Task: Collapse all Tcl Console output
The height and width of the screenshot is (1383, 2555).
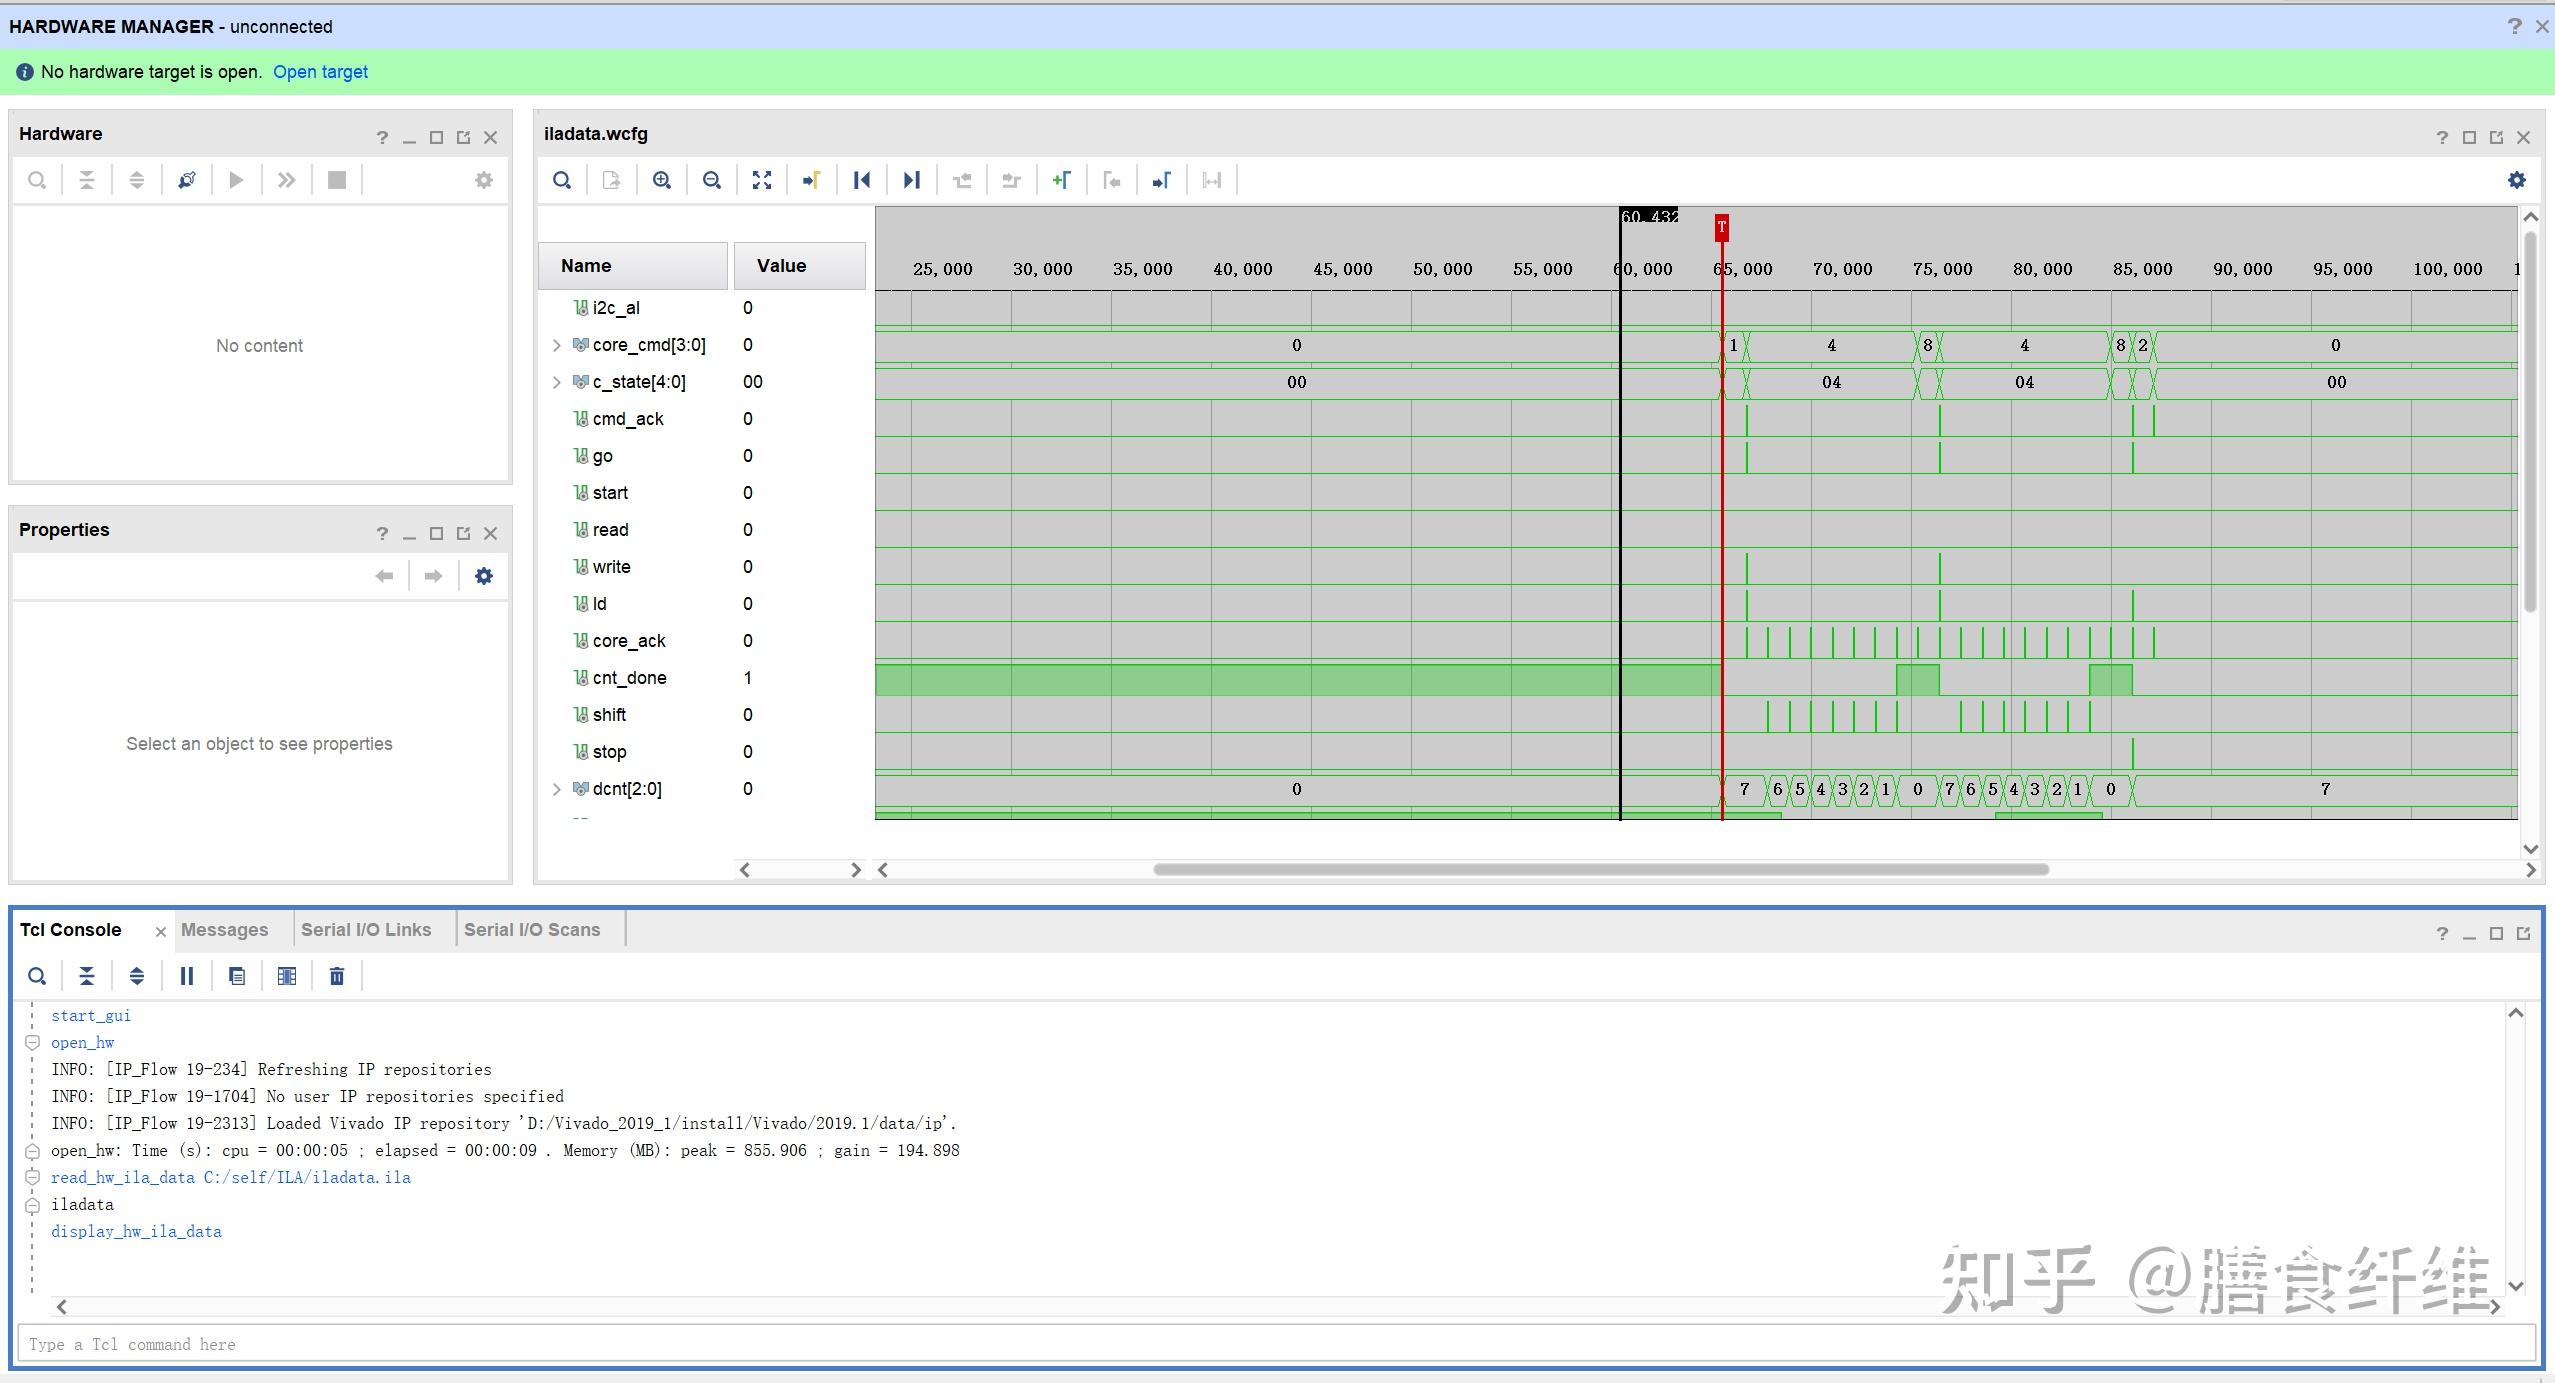Action: [x=87, y=976]
